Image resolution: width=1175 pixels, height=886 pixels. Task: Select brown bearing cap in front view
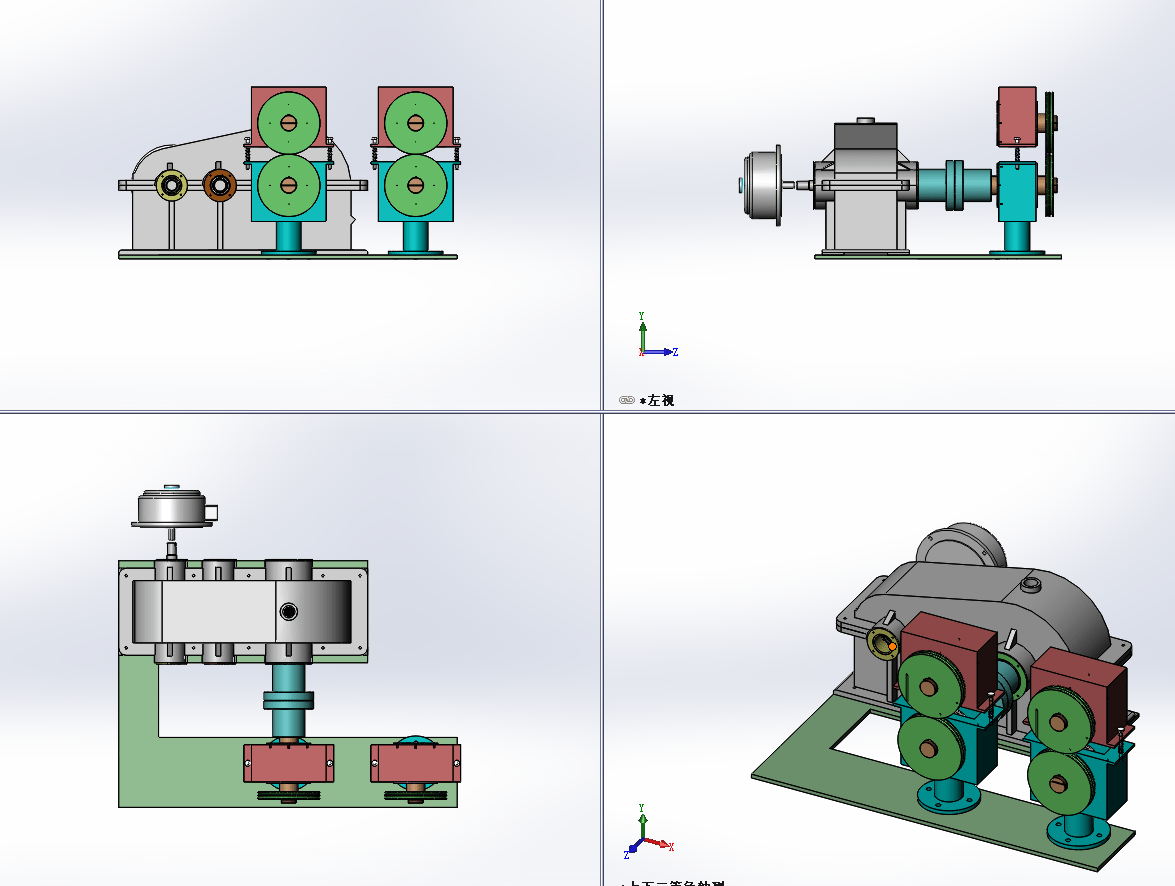tap(220, 185)
